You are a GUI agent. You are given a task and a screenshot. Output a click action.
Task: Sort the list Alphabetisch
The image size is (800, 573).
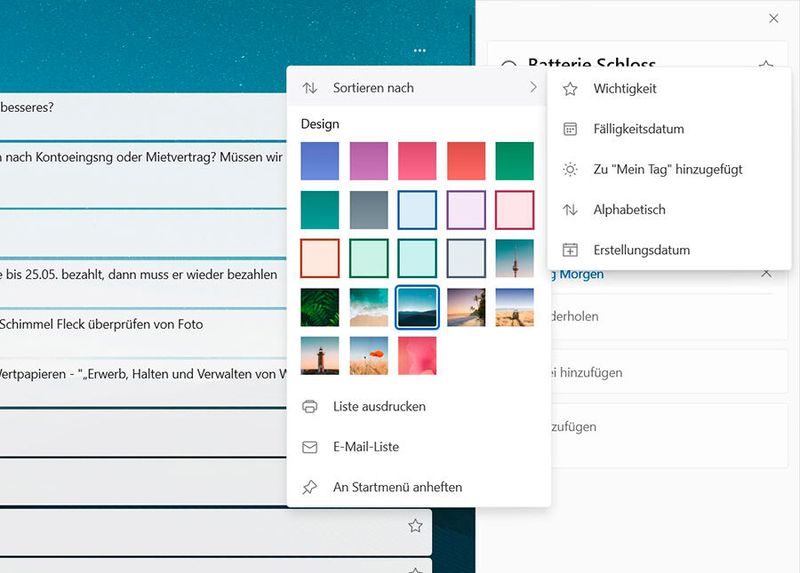(669, 210)
